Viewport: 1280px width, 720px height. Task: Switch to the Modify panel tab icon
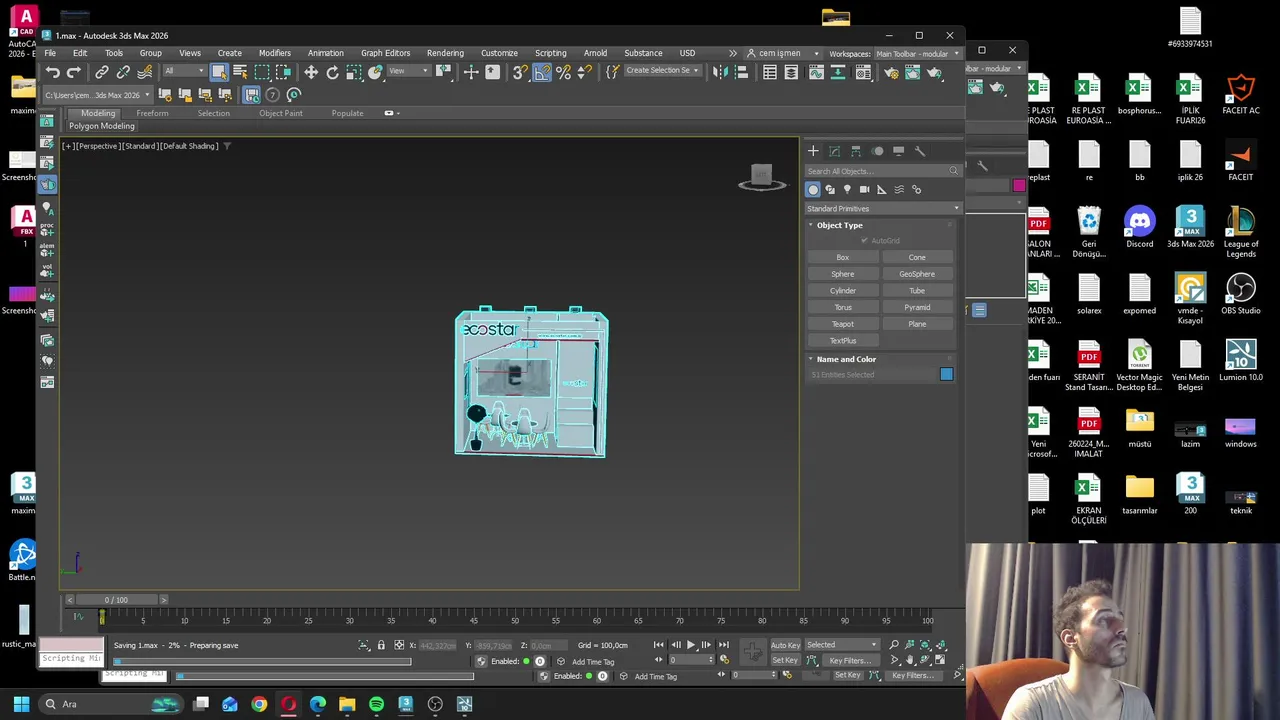click(834, 151)
